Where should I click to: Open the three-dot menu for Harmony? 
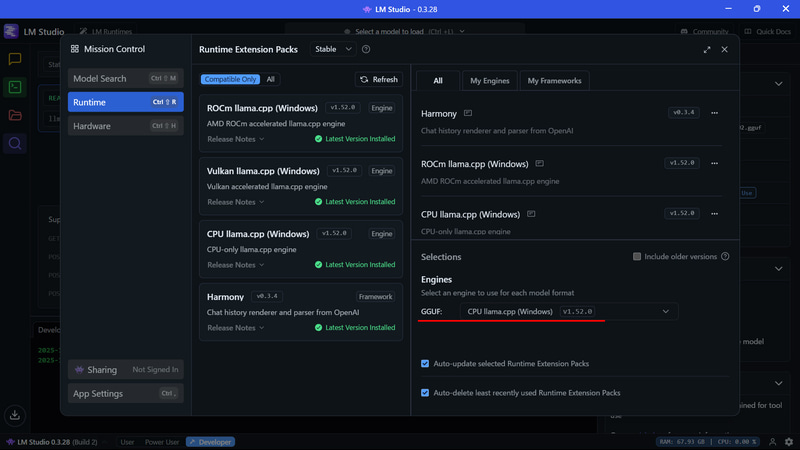click(x=714, y=113)
